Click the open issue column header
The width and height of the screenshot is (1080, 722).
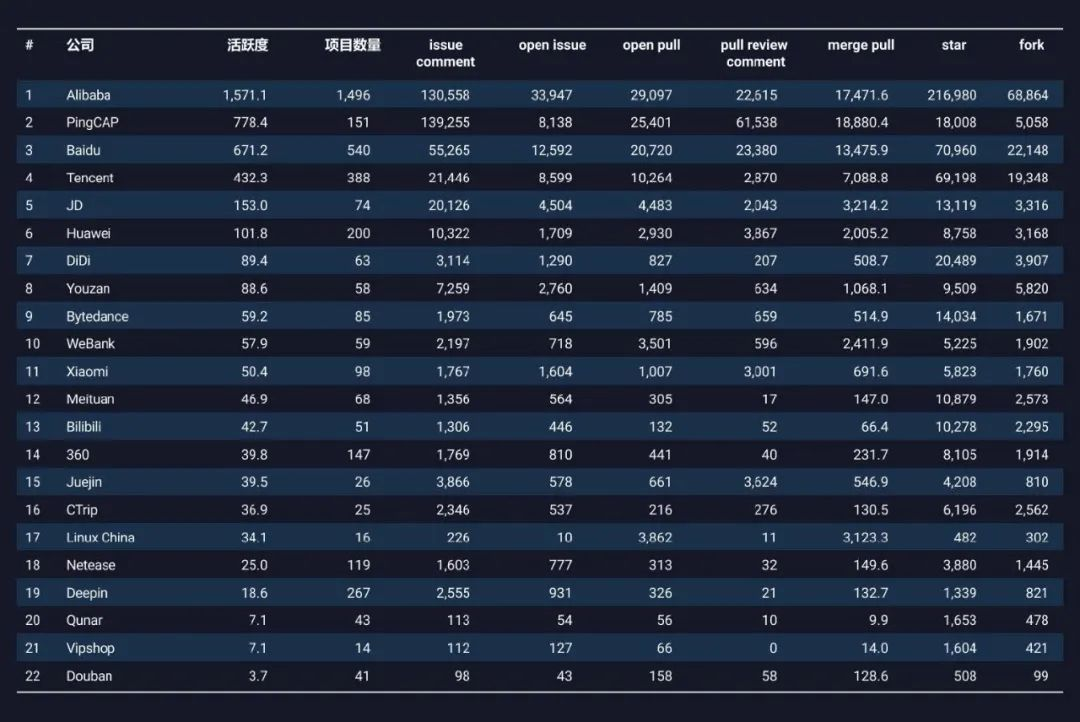[552, 45]
